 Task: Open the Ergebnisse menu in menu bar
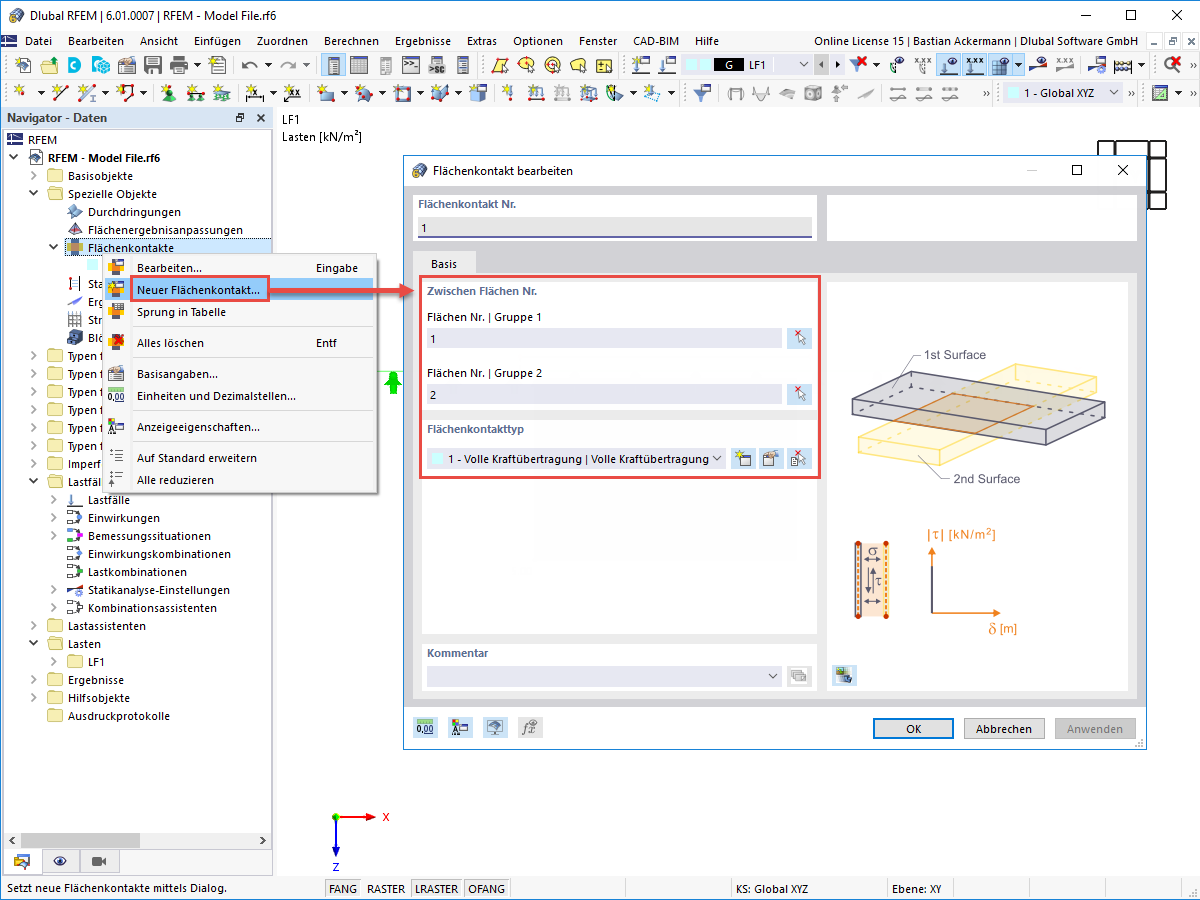click(x=422, y=41)
